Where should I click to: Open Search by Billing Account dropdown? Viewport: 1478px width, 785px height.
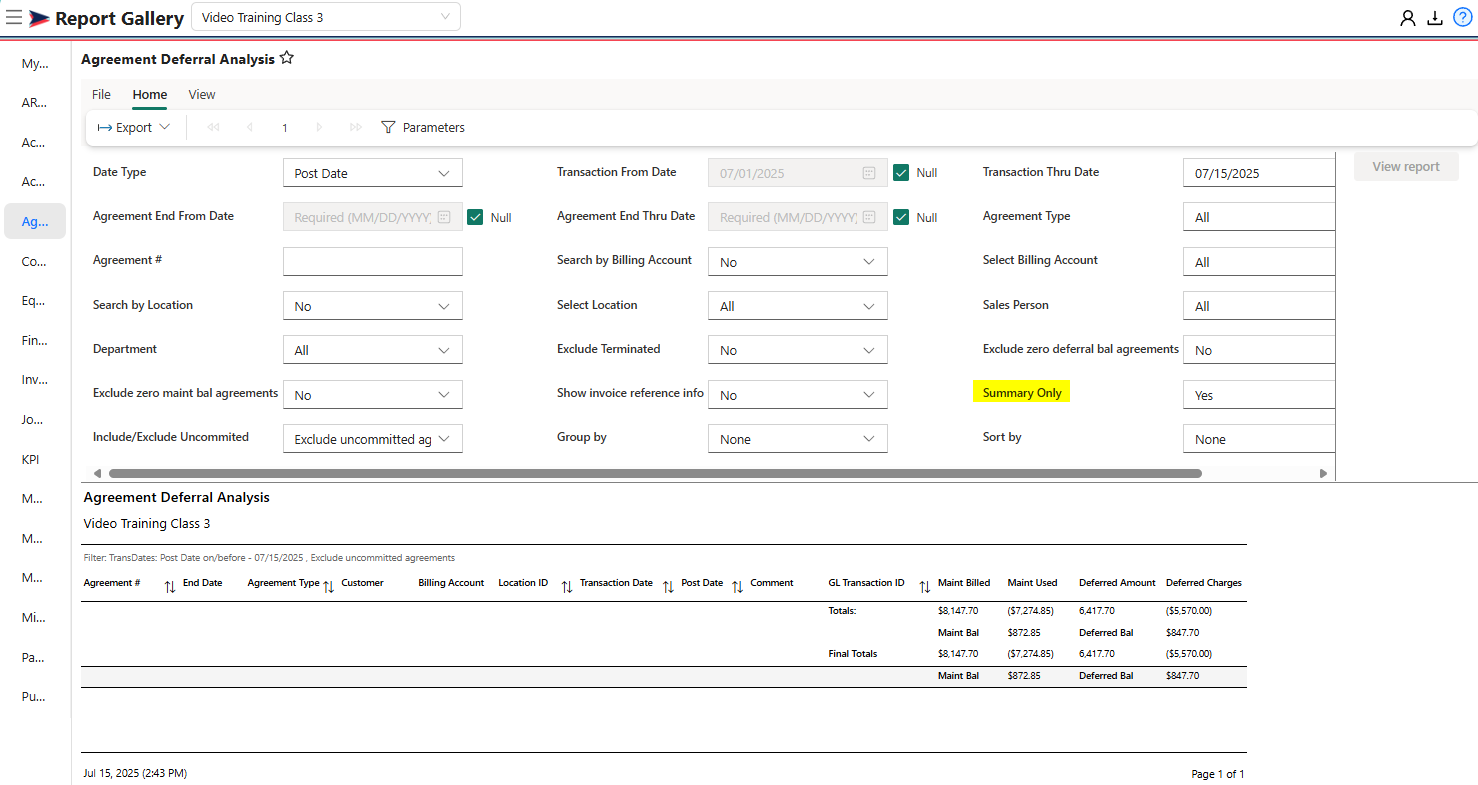(x=798, y=262)
